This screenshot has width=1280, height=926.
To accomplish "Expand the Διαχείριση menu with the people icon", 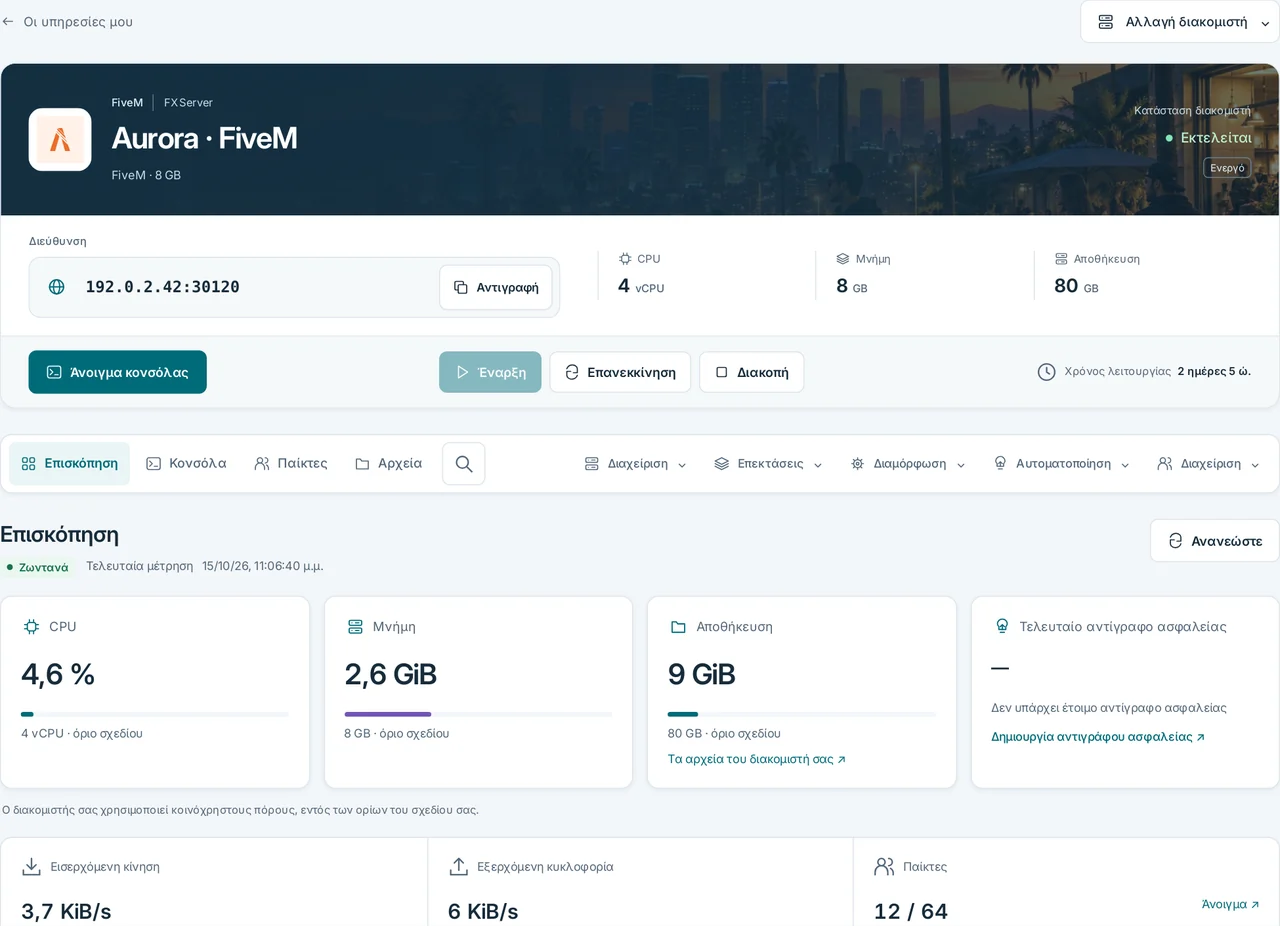I will pyautogui.click(x=1209, y=464).
